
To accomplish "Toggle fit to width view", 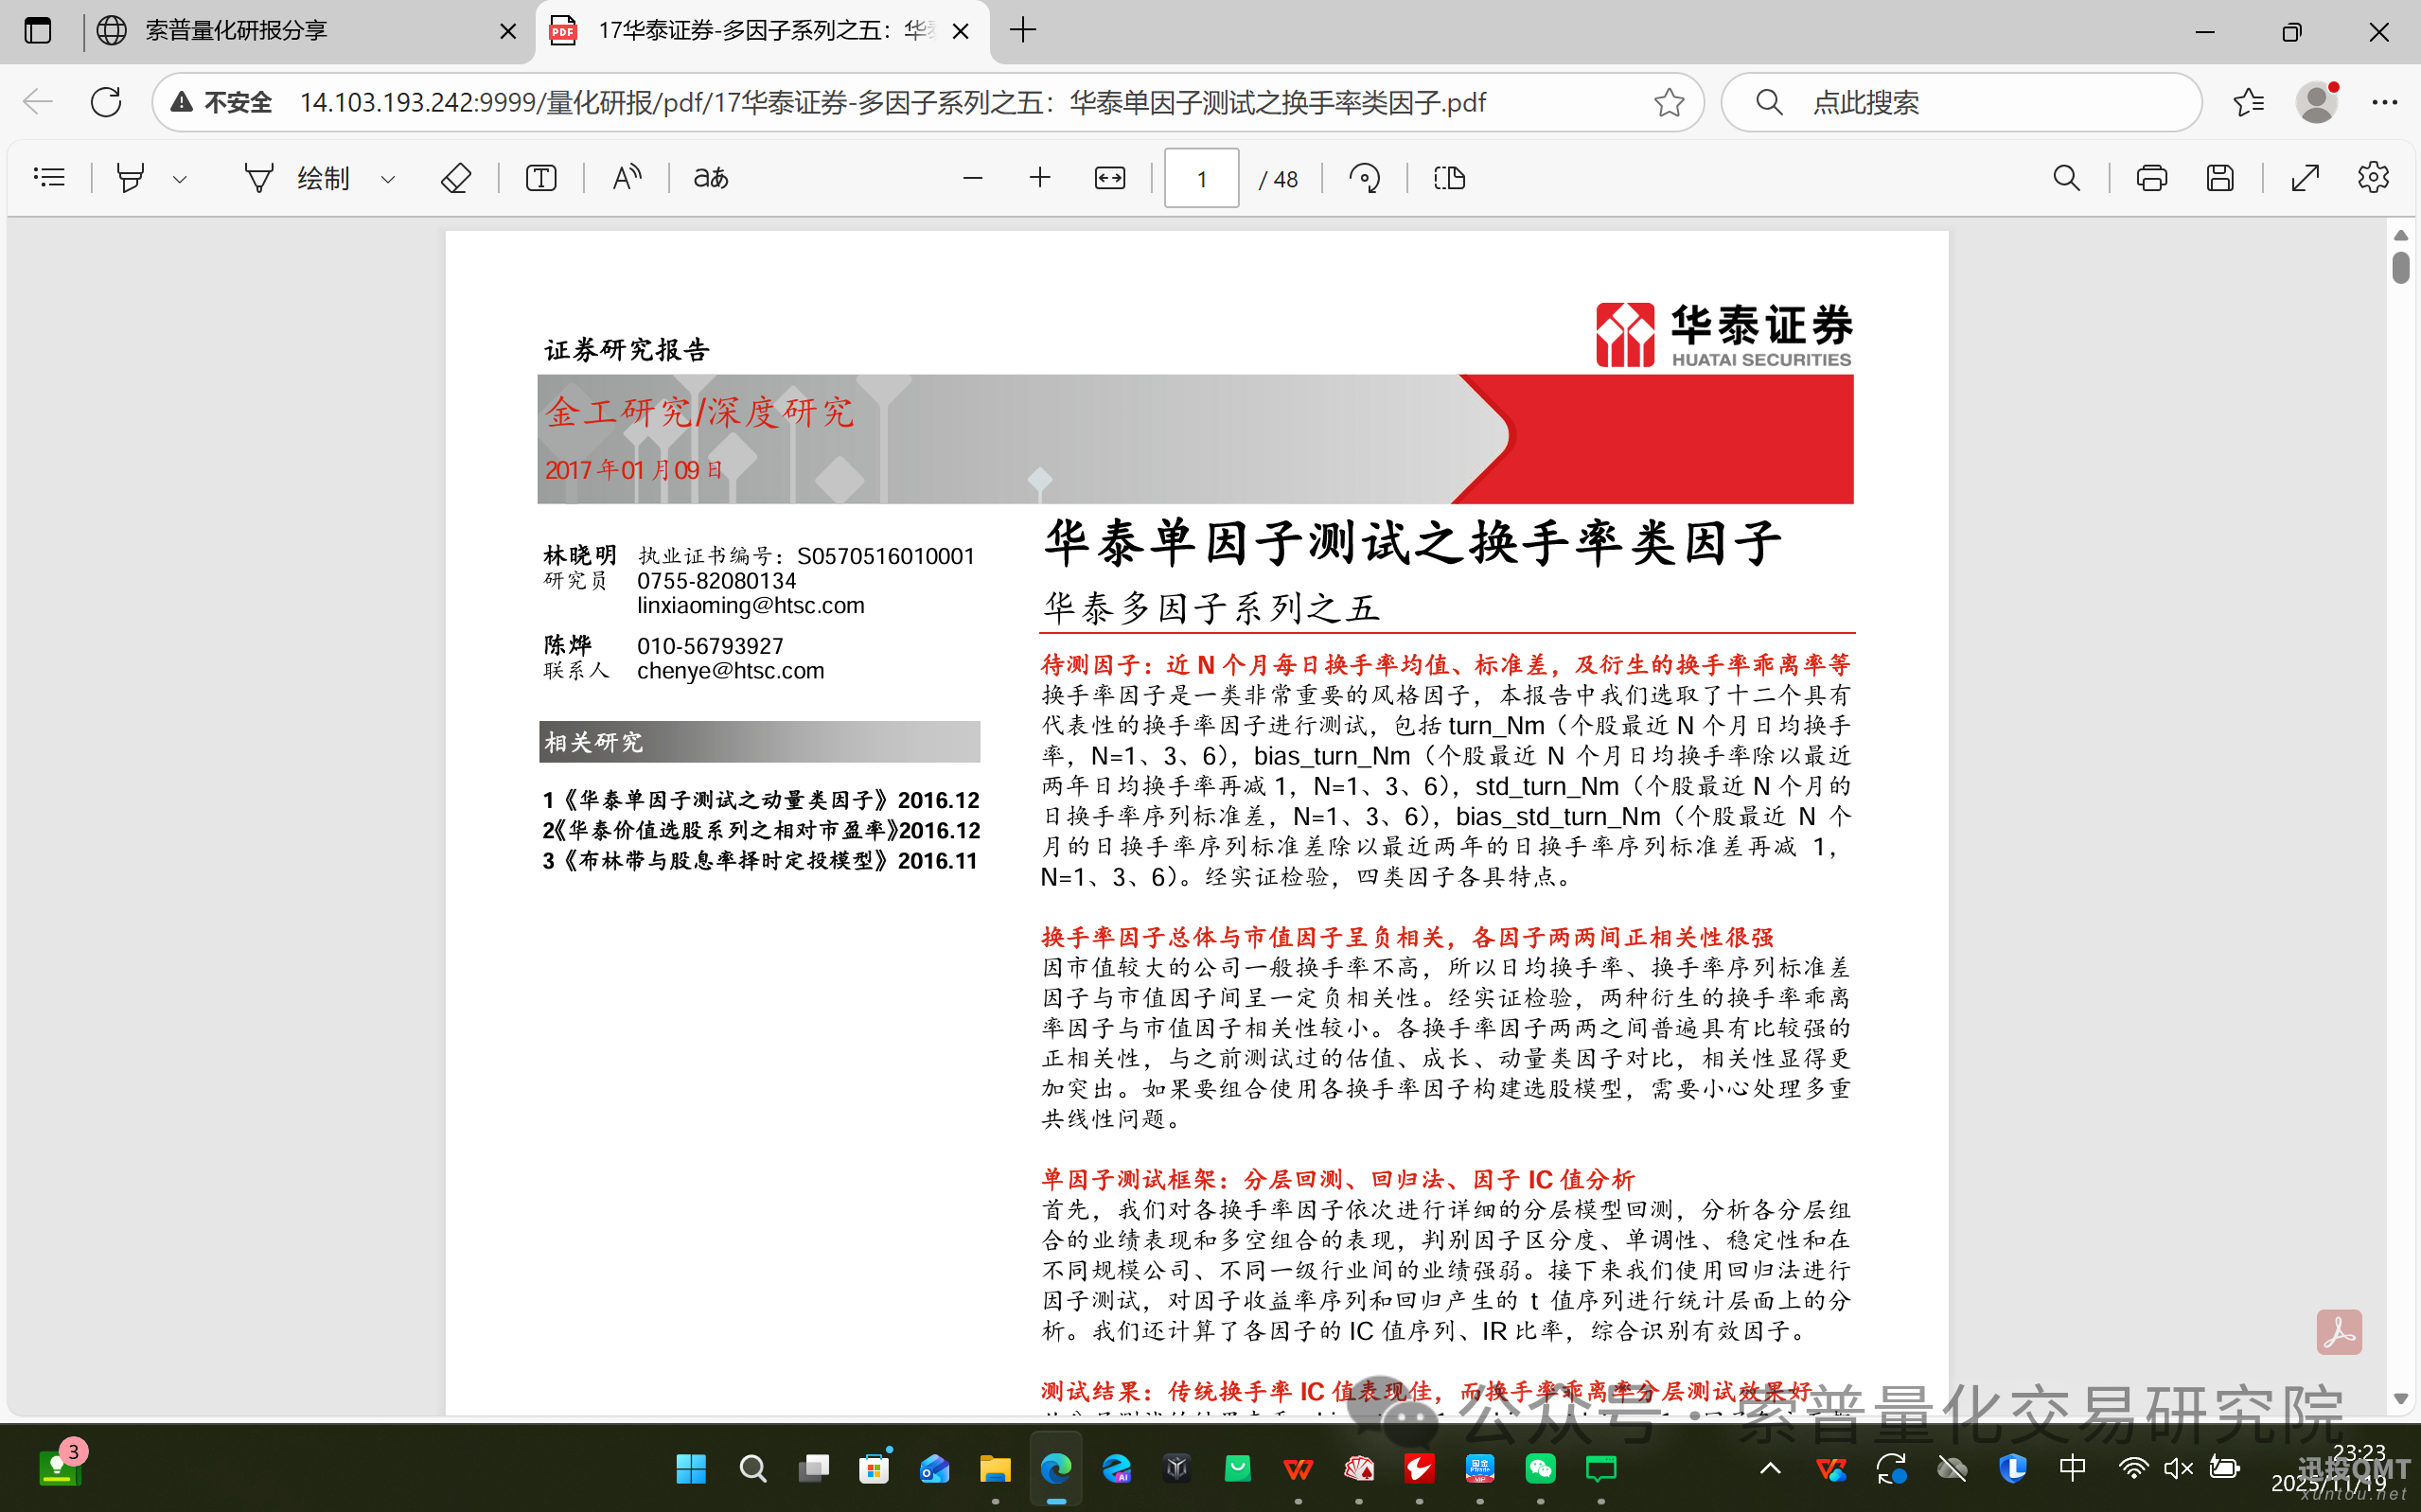I will point(1110,177).
